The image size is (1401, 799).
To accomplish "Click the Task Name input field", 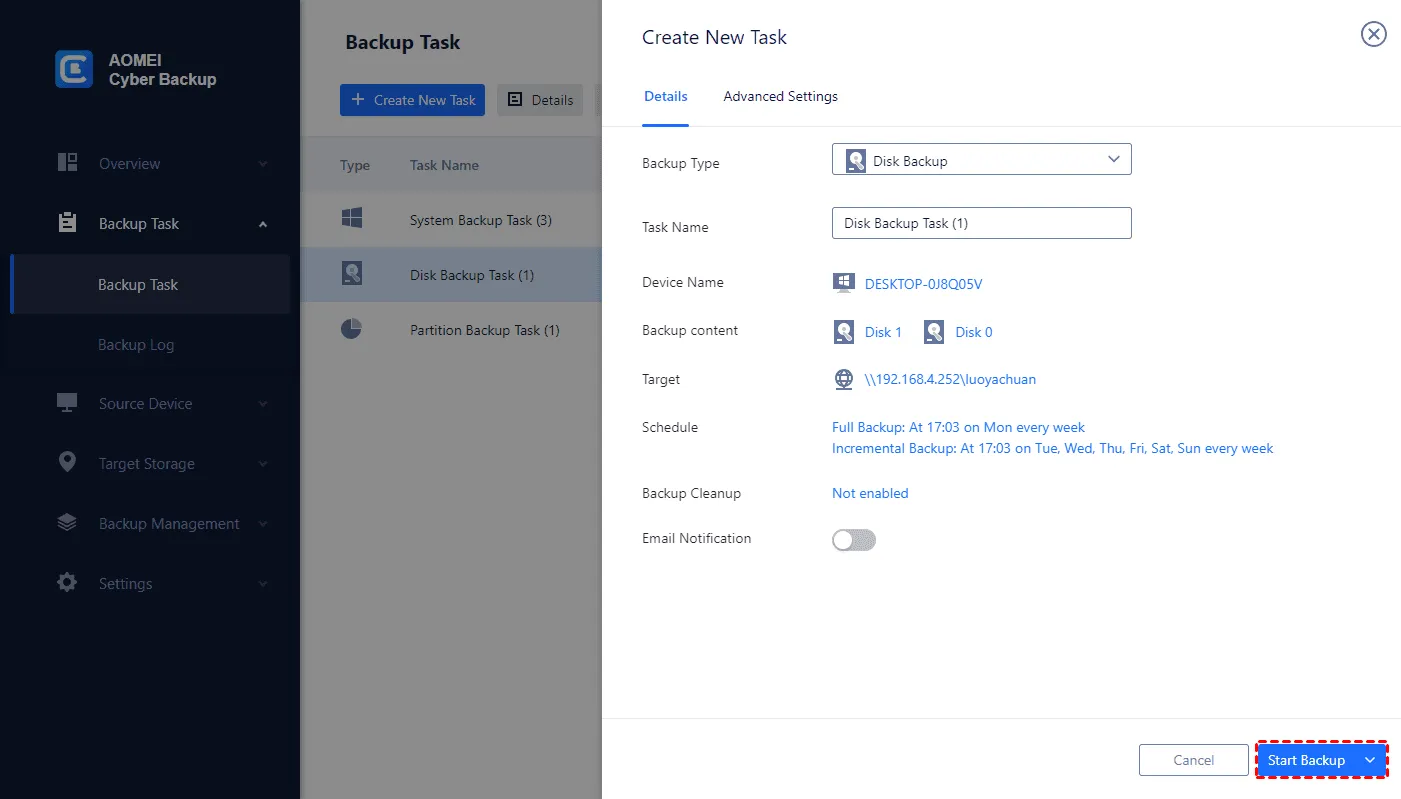I will pyautogui.click(x=981, y=223).
